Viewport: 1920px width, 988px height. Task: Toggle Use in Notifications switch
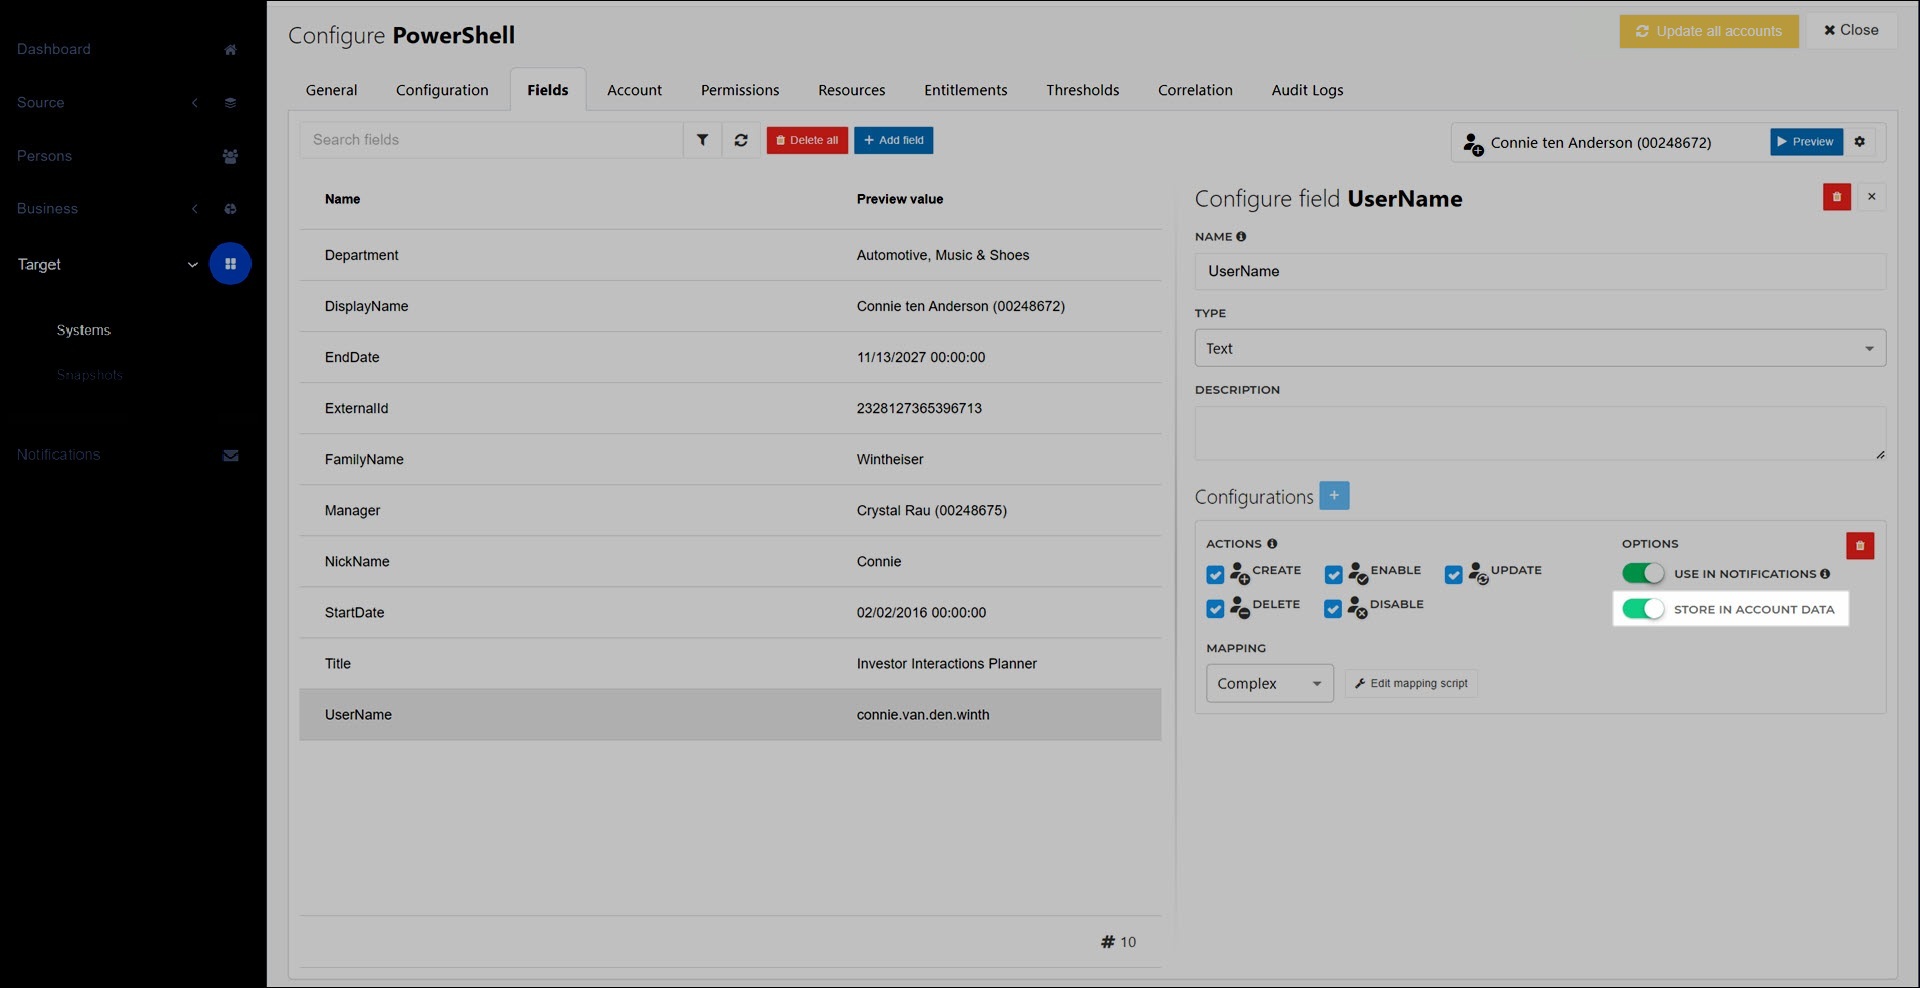point(1643,573)
